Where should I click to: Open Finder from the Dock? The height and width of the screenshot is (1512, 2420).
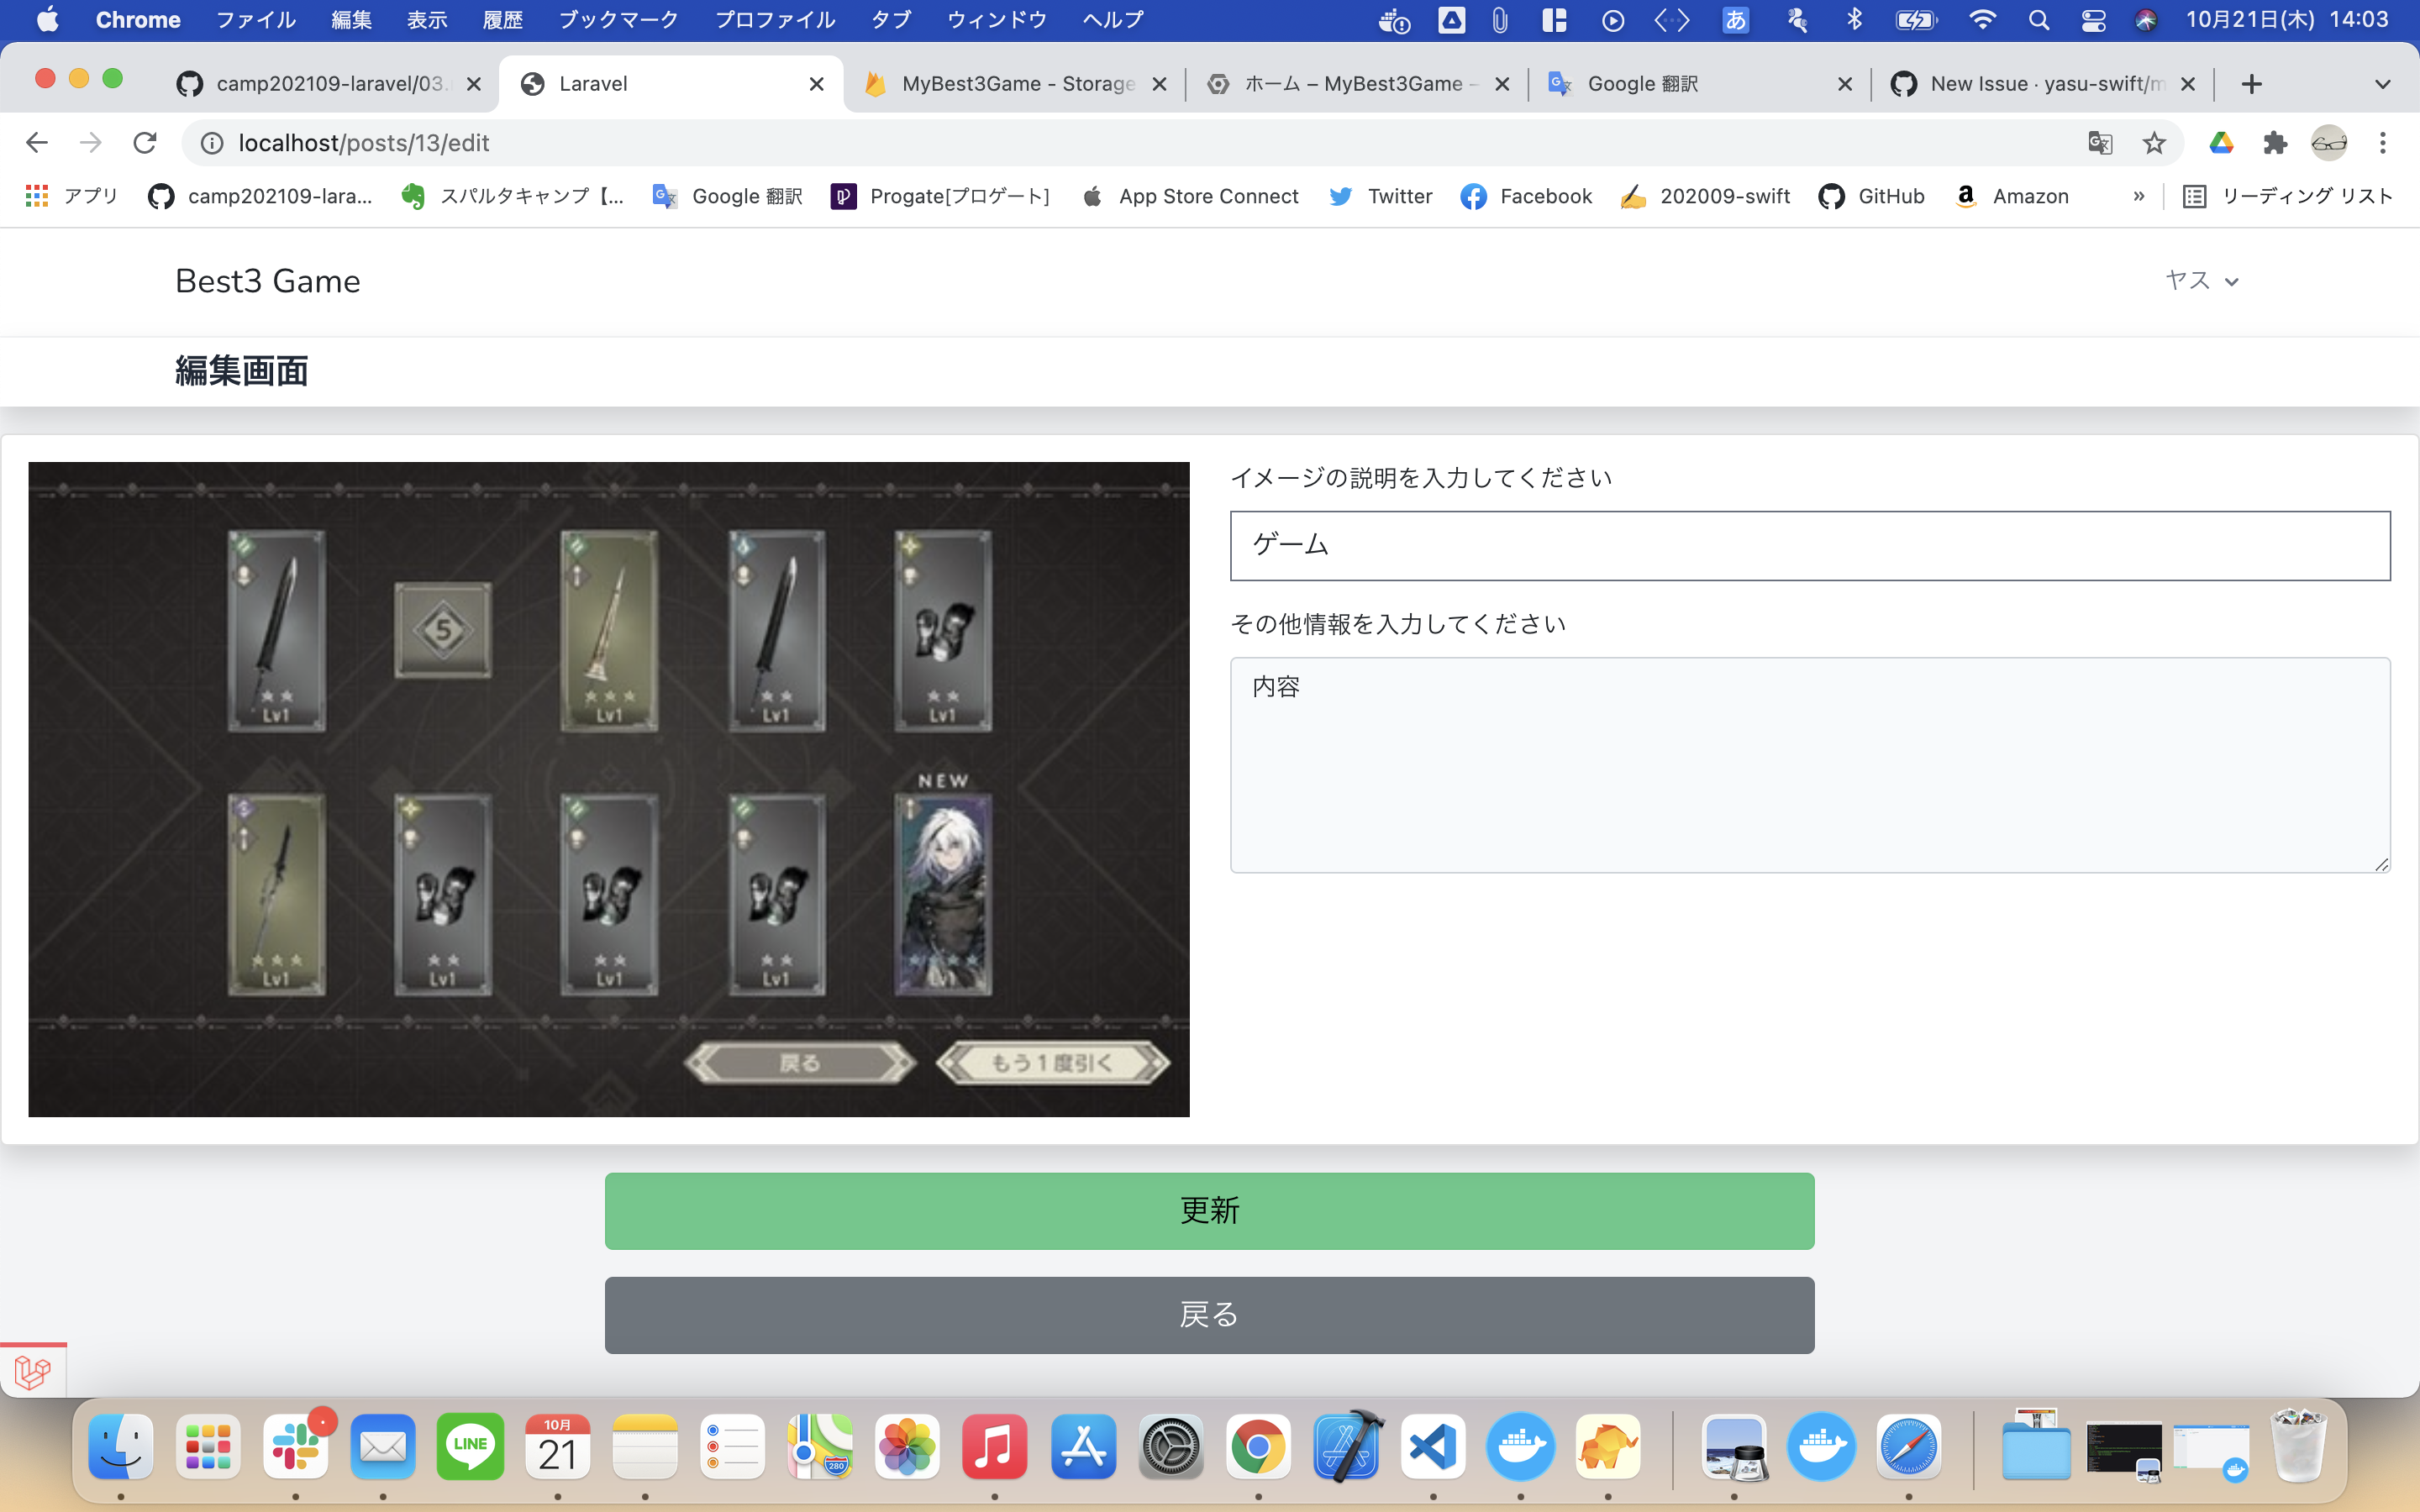click(121, 1446)
